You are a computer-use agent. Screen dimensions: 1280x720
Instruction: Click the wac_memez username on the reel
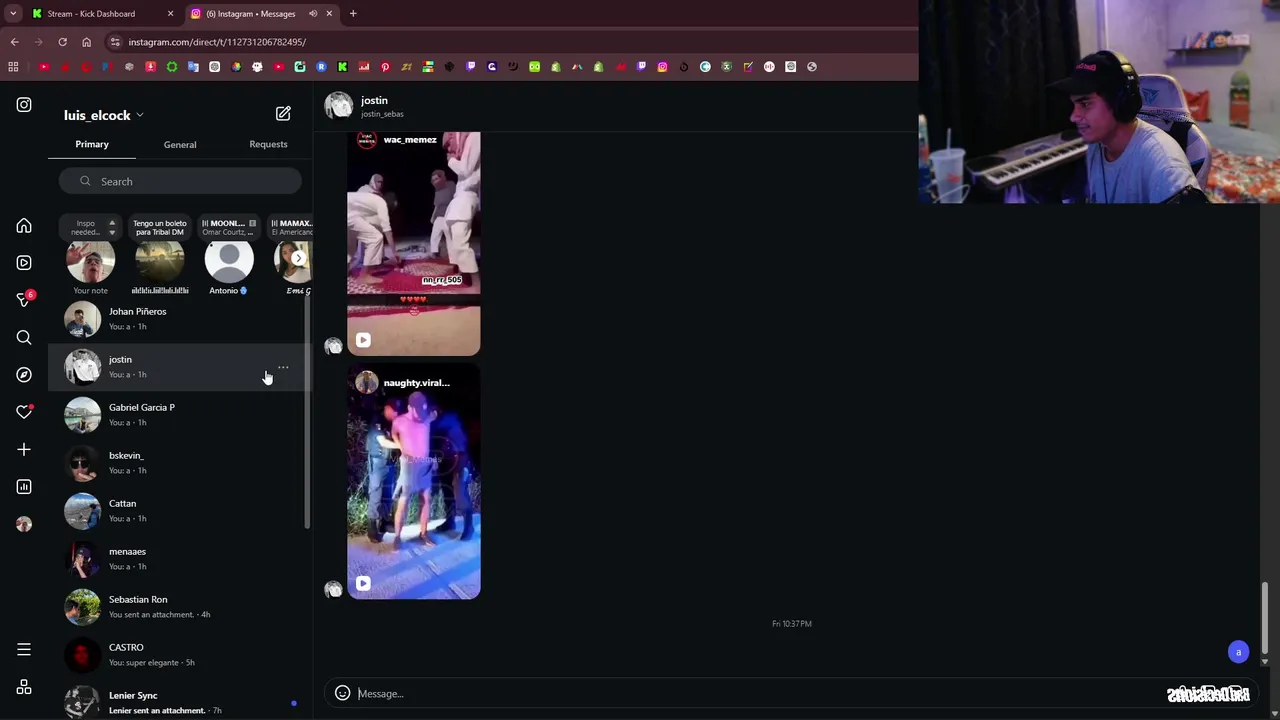click(x=410, y=140)
